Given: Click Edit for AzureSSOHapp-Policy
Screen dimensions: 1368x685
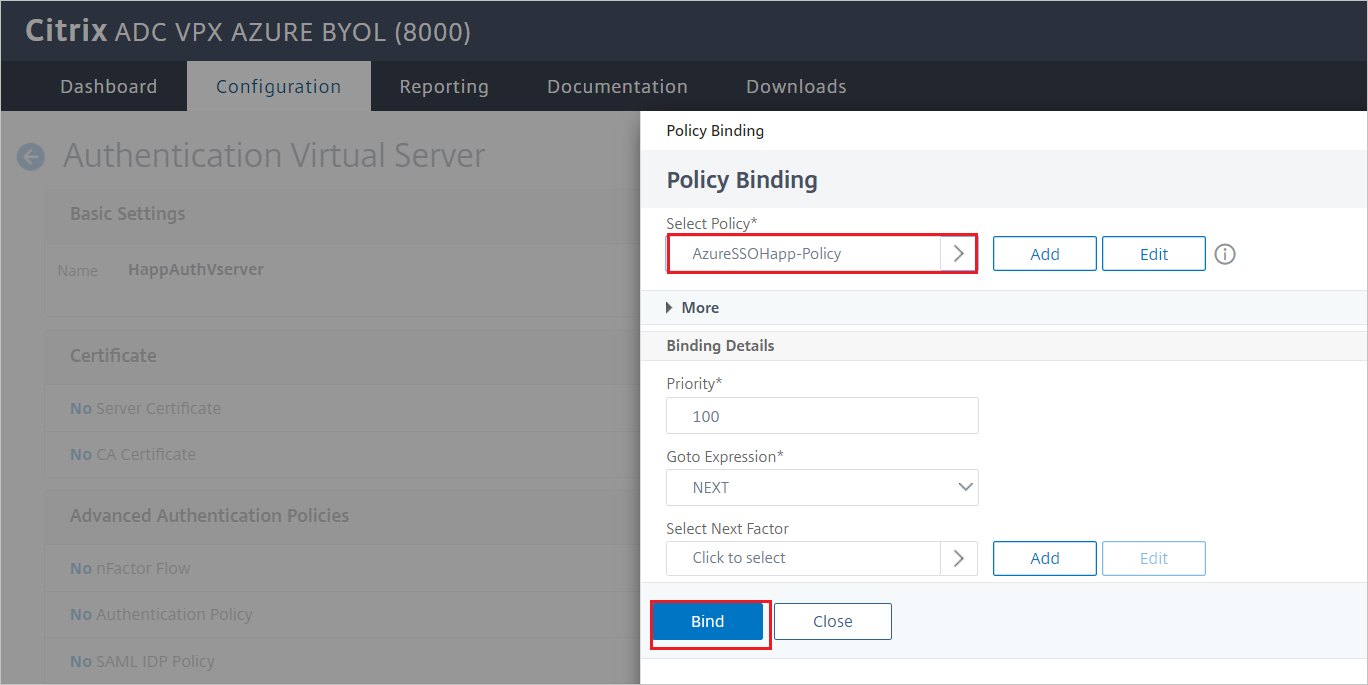Looking at the screenshot, I should (1153, 253).
